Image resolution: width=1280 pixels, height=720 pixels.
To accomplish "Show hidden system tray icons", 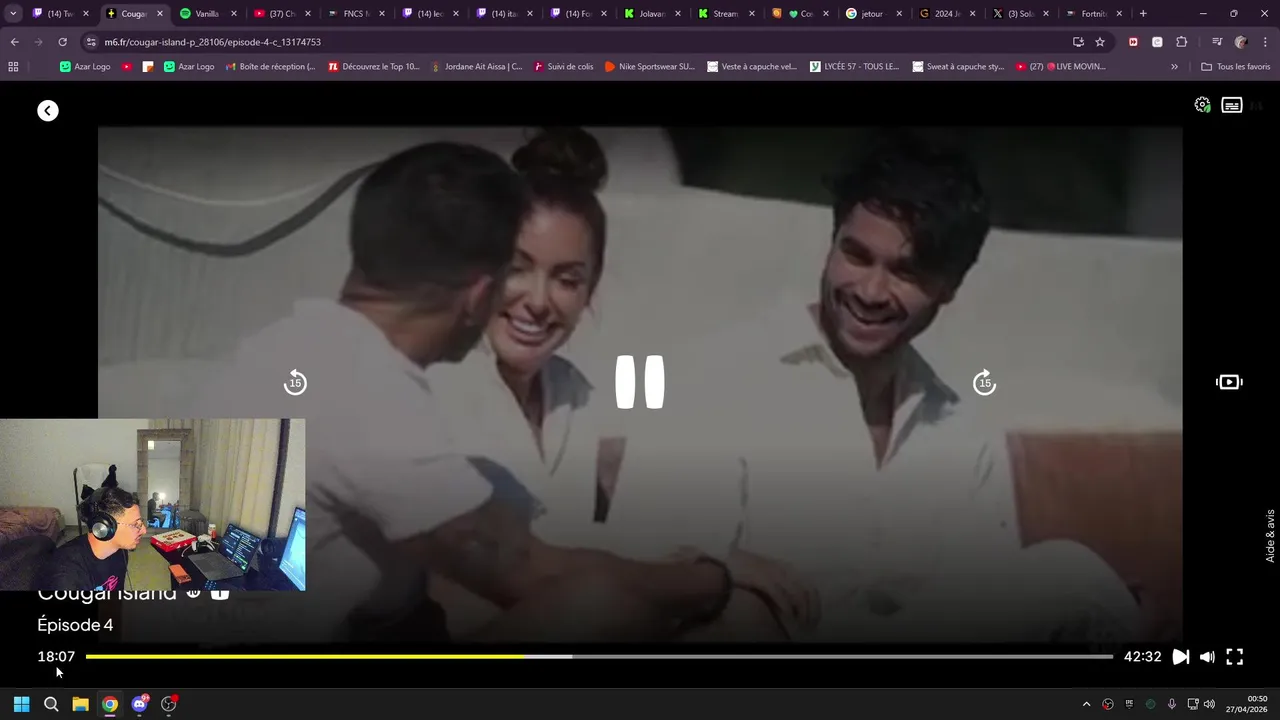I will click(1086, 704).
